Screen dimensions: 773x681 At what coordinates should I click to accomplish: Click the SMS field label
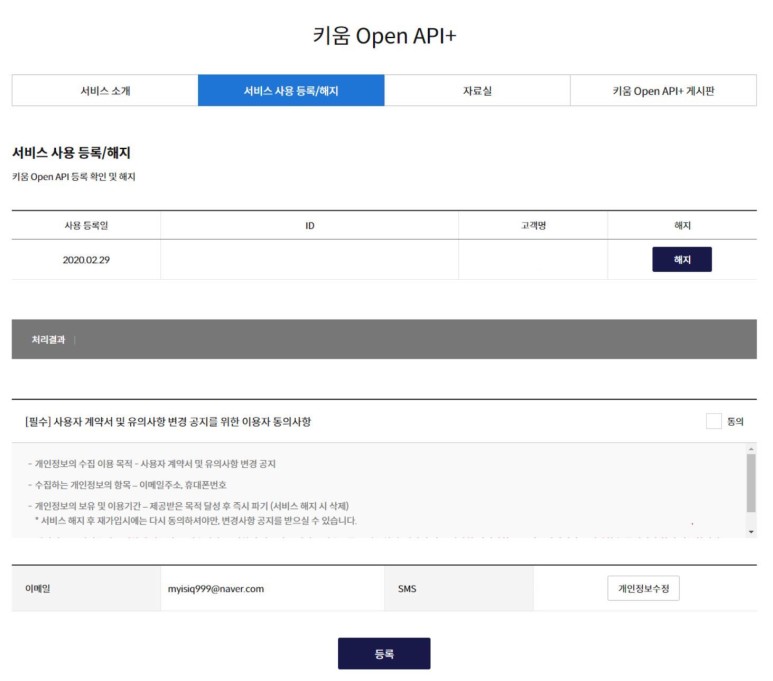tap(407, 589)
